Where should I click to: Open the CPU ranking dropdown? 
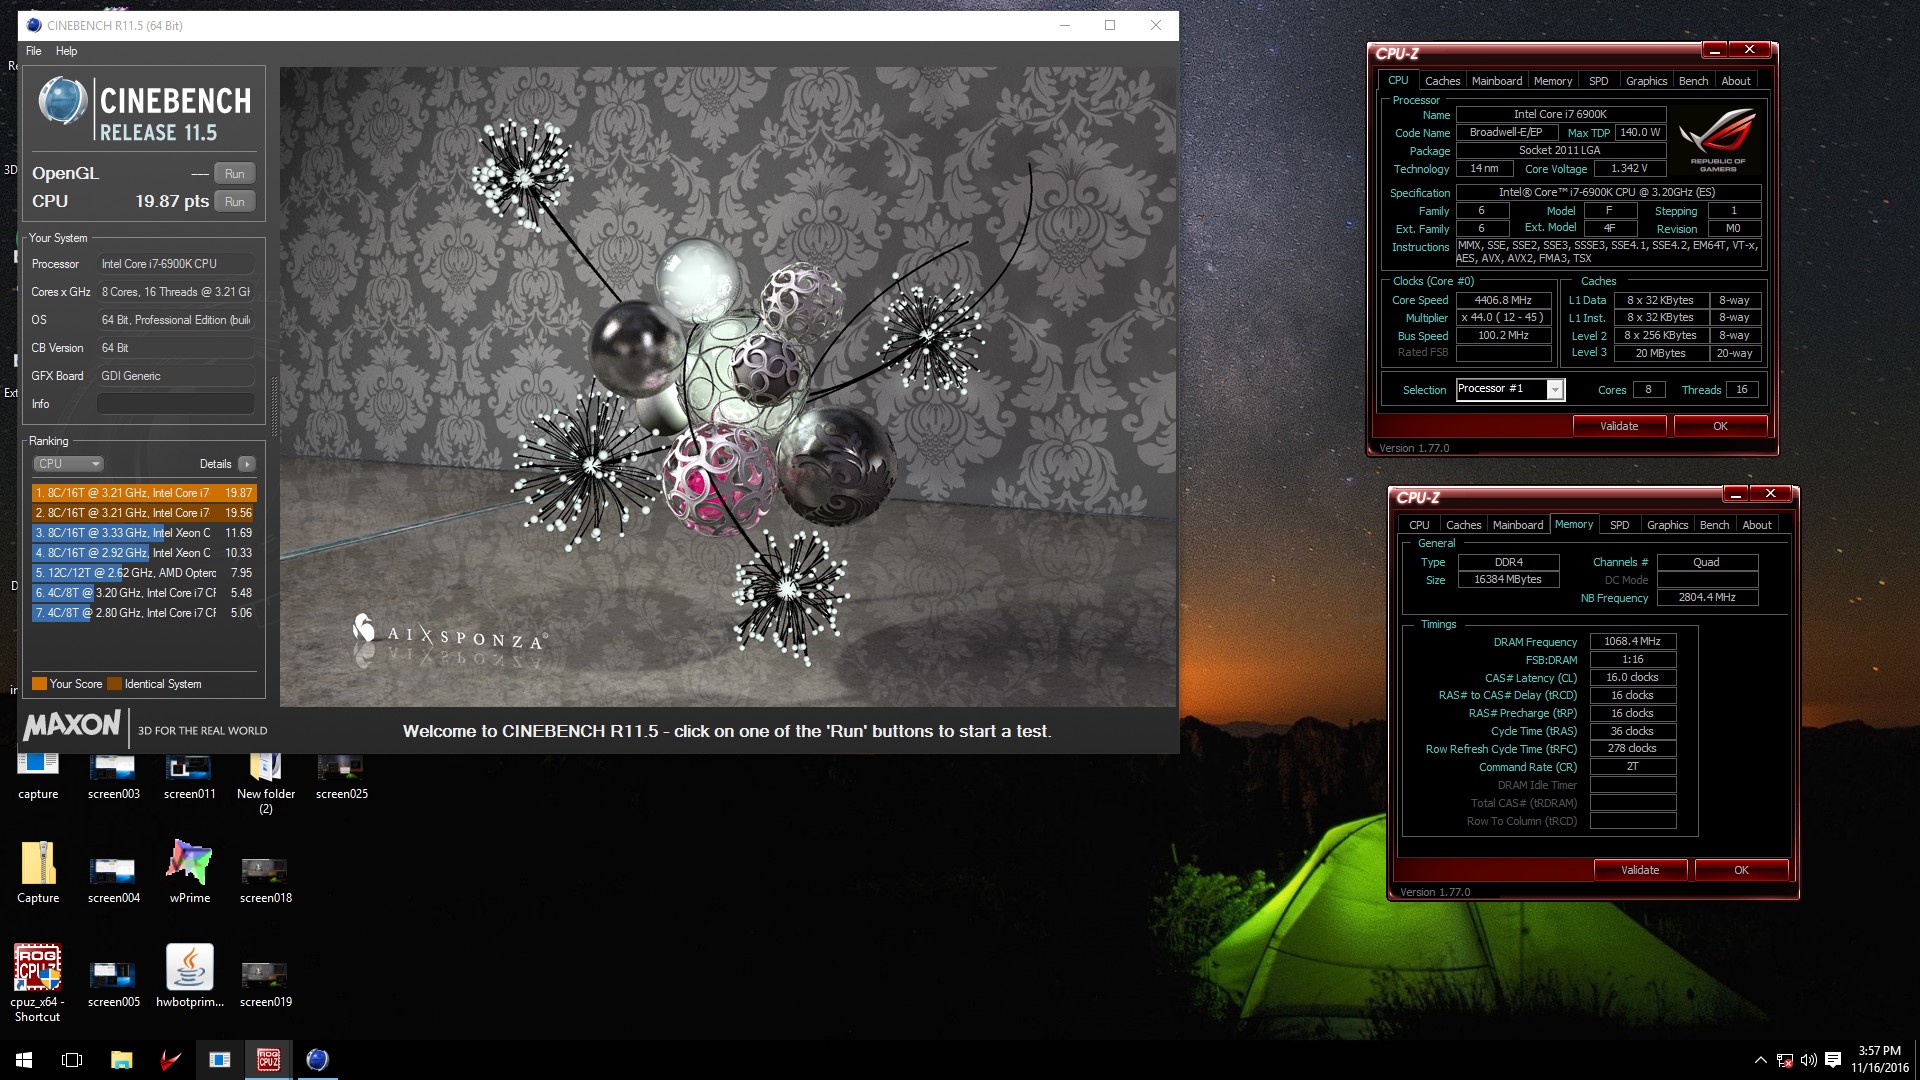(x=68, y=464)
